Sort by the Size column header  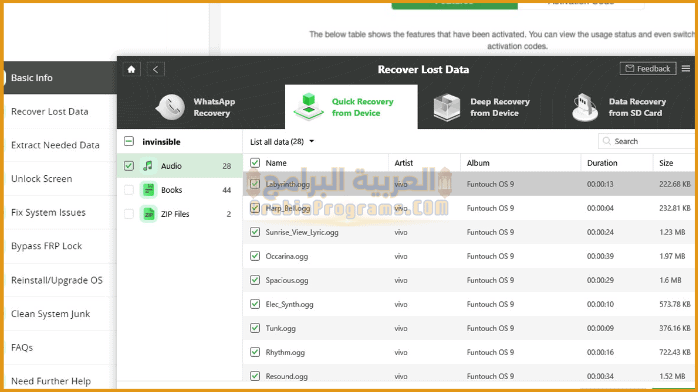point(666,163)
